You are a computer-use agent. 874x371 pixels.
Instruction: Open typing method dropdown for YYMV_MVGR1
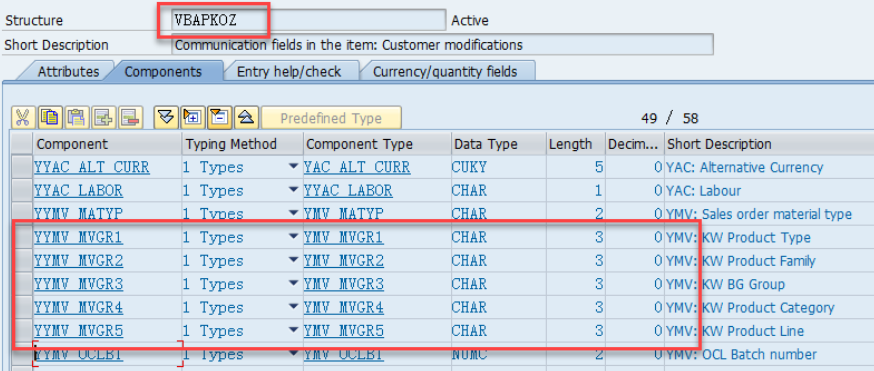coord(294,237)
